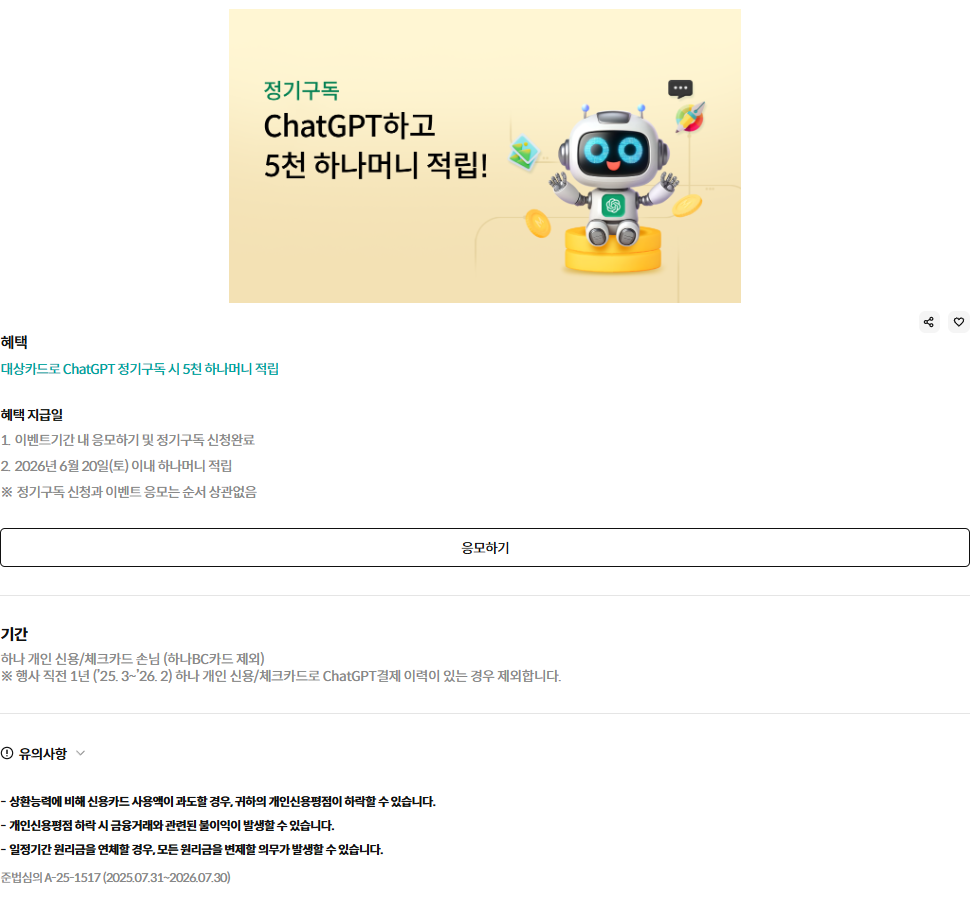The width and height of the screenshot is (973, 907).
Task: Click the 기간 section heading
Action: pos(14,634)
